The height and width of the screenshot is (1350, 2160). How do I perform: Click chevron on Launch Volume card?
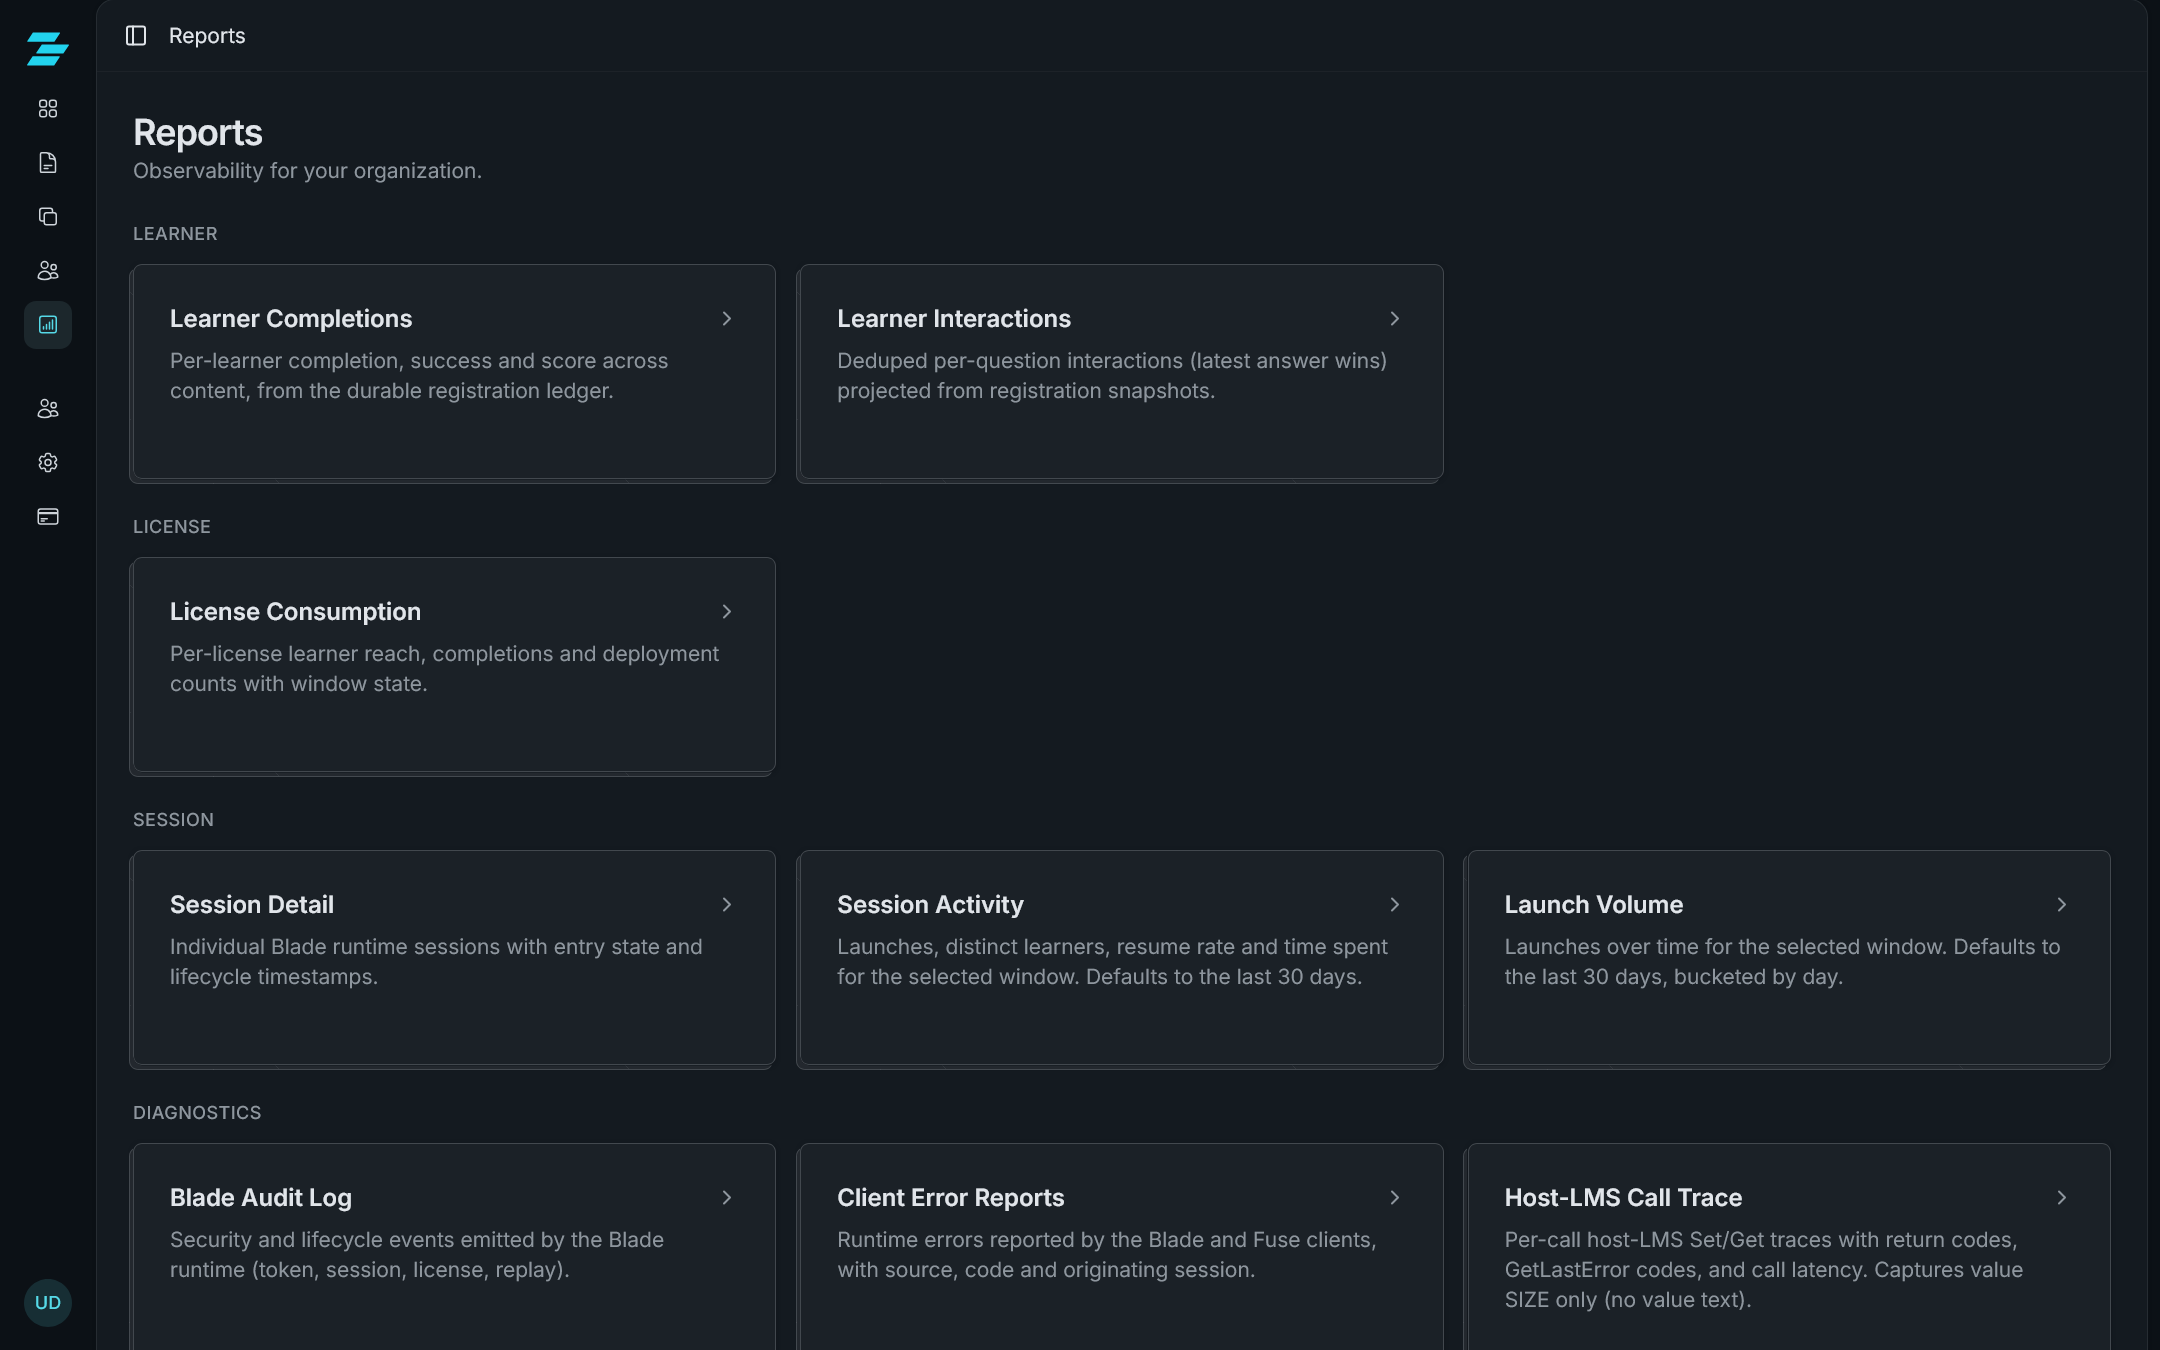pos(2062,905)
